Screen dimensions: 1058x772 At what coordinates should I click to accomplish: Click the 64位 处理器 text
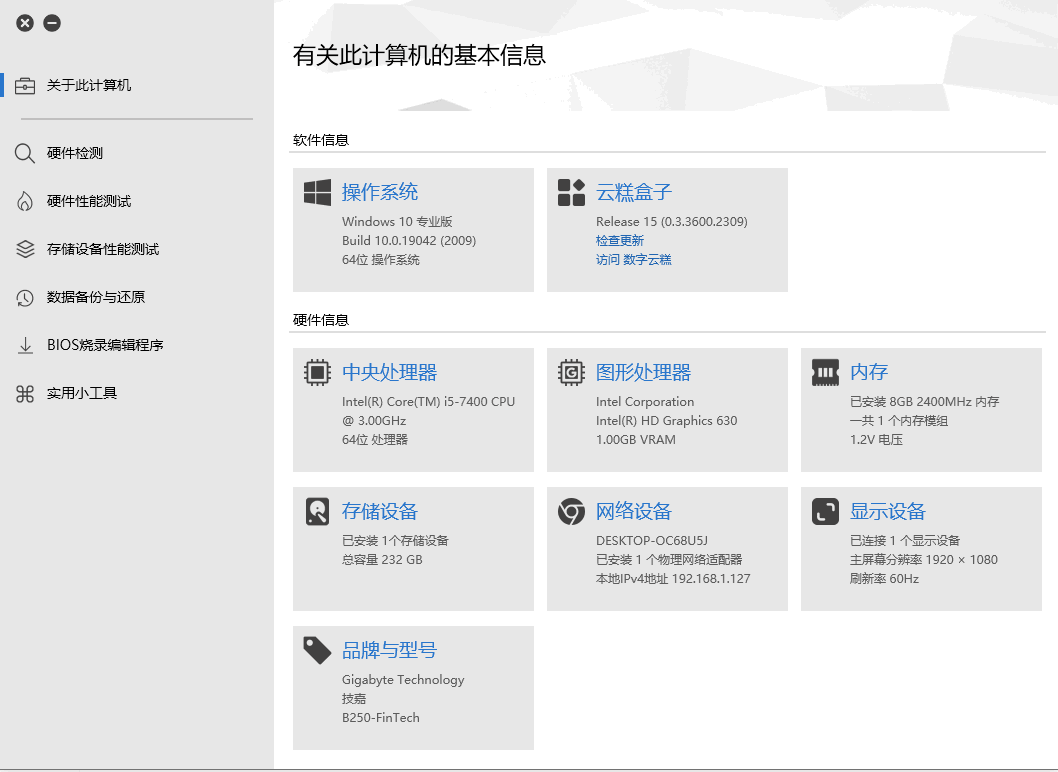click(374, 439)
